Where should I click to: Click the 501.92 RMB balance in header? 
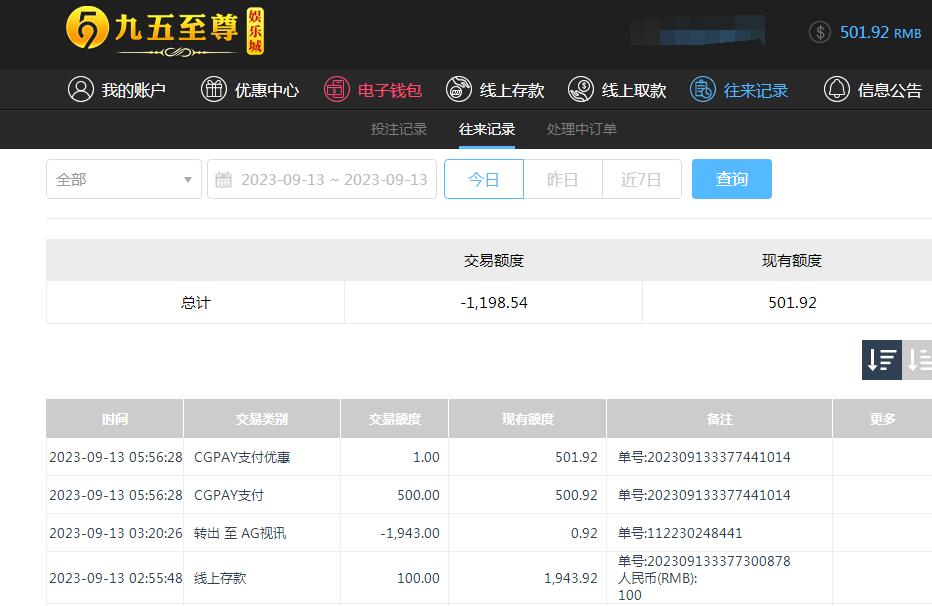click(880, 32)
